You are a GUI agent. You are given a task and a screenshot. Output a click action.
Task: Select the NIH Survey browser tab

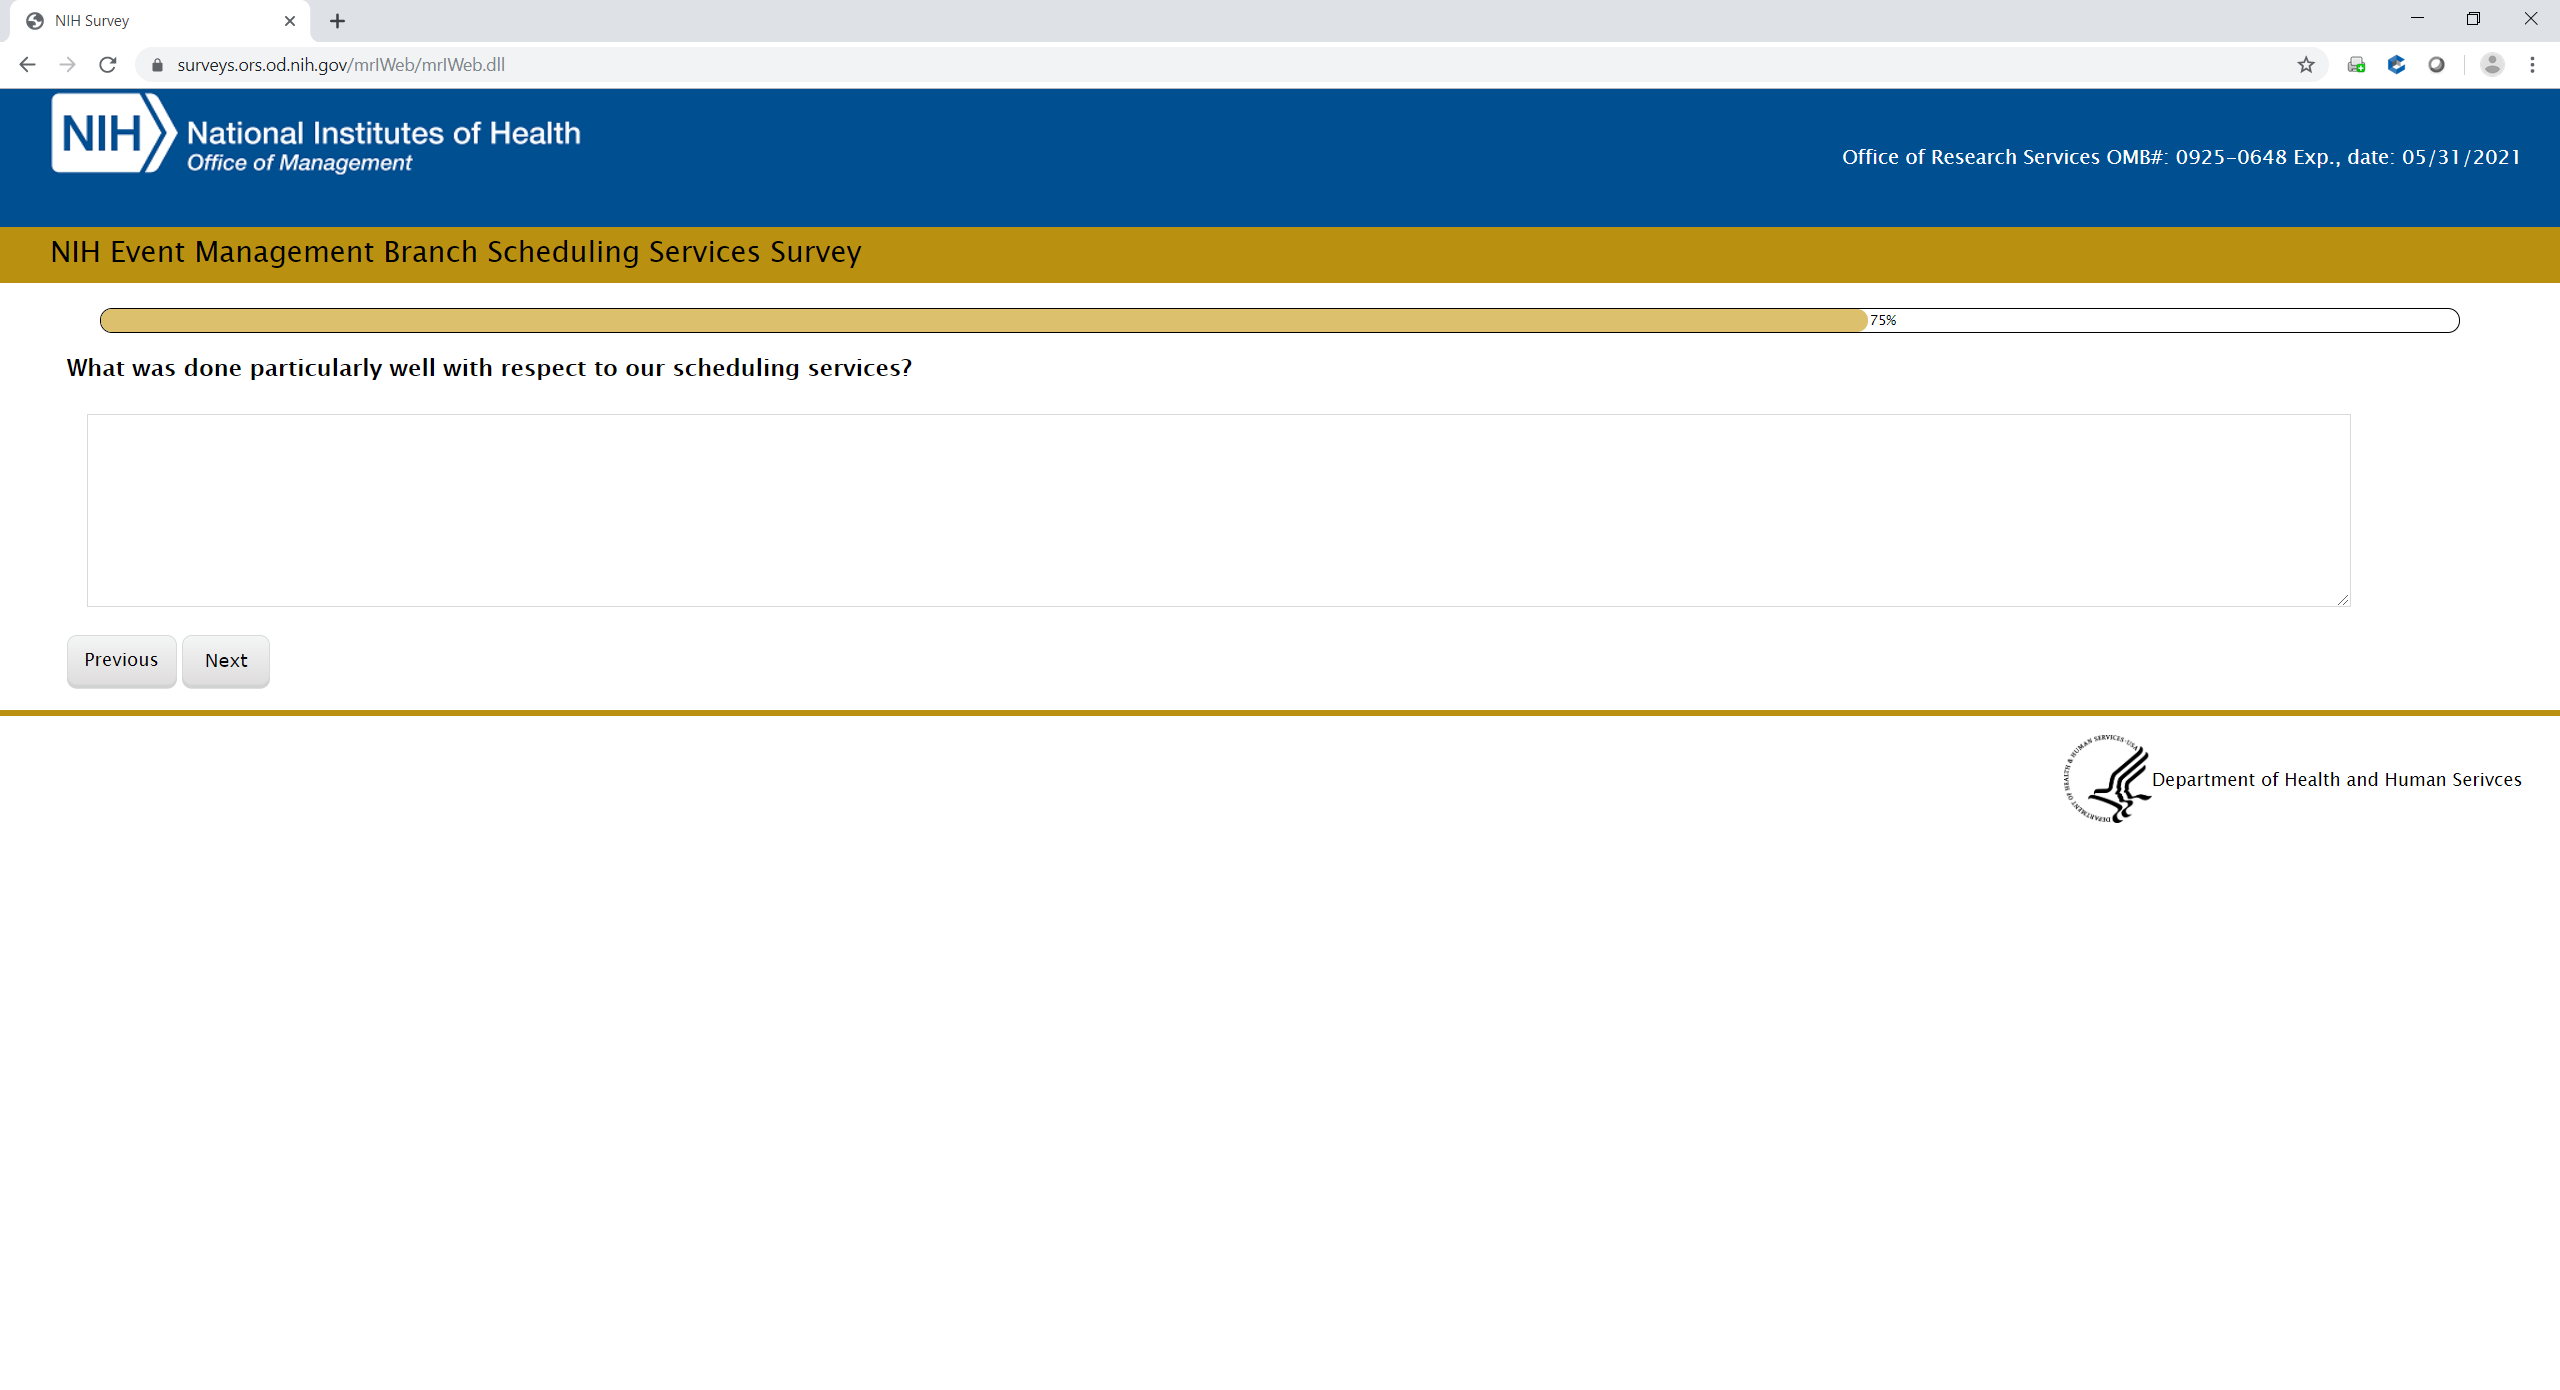150,21
